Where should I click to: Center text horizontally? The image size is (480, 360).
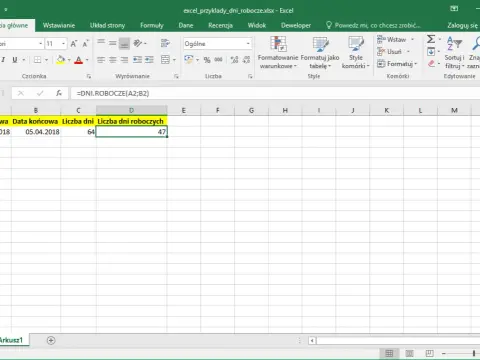coord(113,60)
